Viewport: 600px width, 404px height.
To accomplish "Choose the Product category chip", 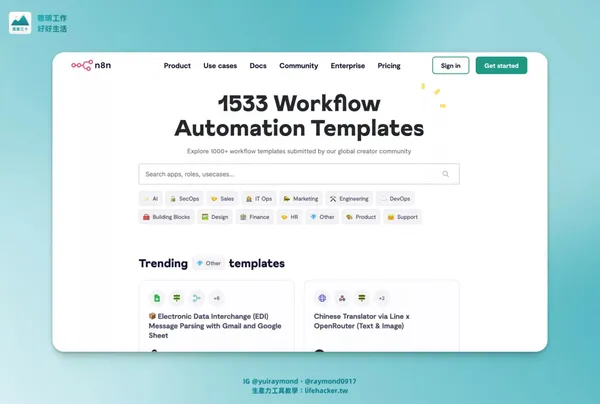I will [x=361, y=217].
